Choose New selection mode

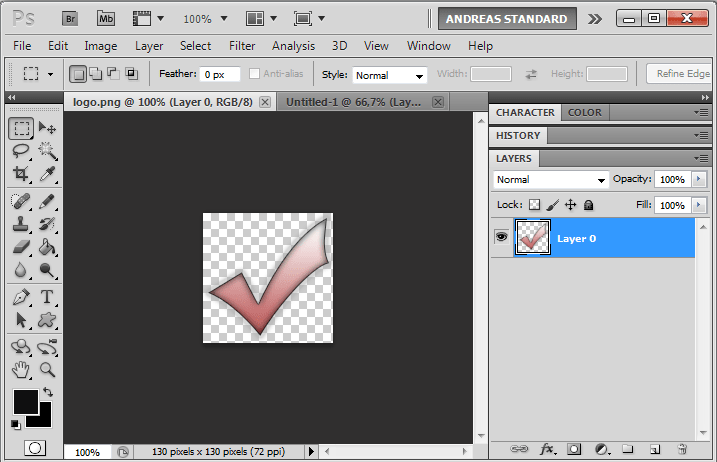(78, 74)
